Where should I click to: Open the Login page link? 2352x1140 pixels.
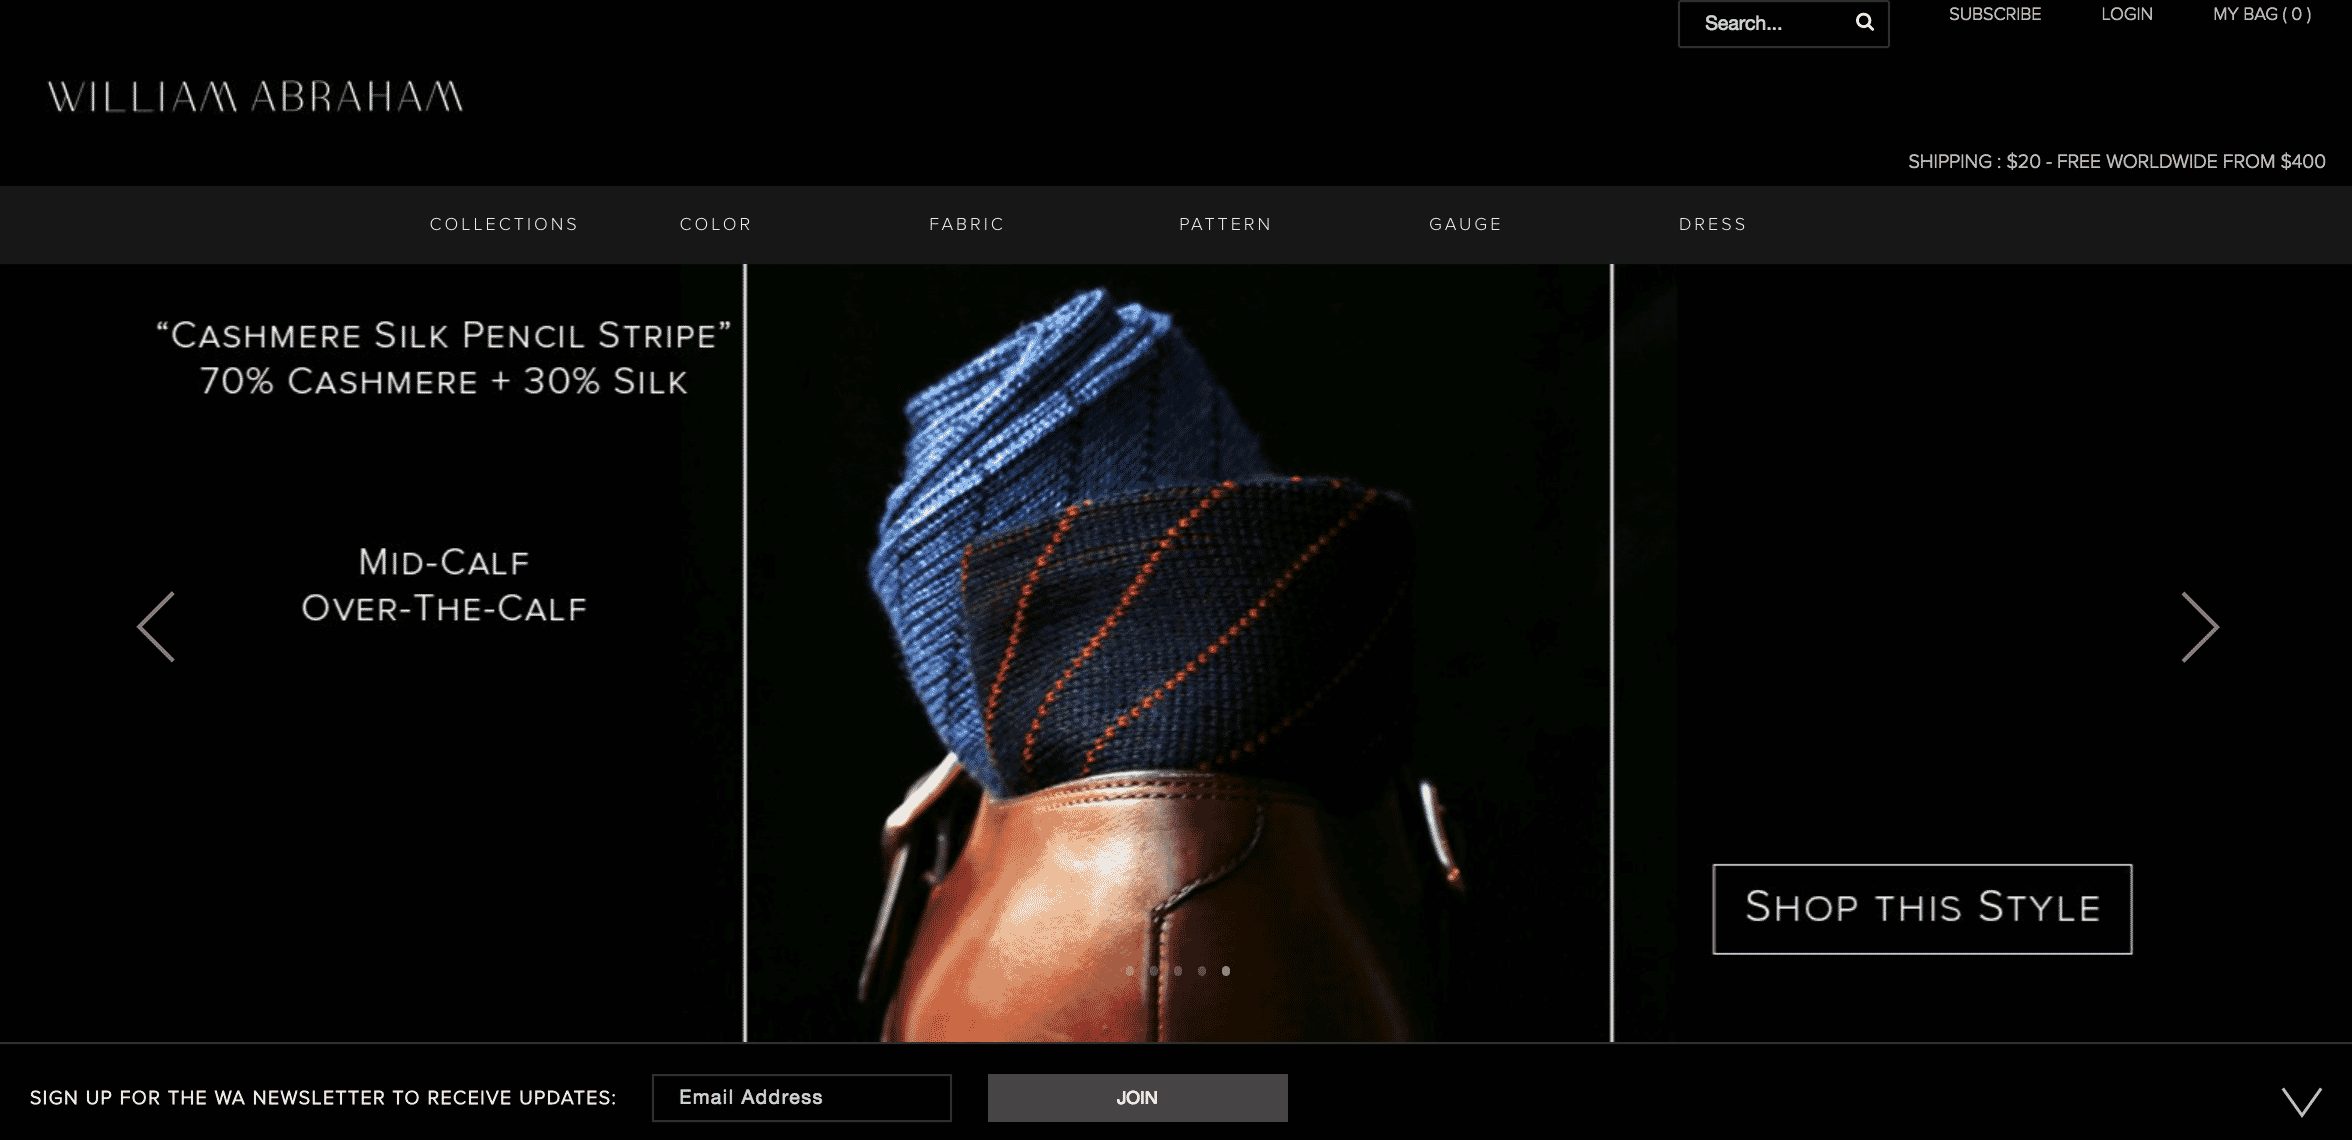[x=2126, y=14]
